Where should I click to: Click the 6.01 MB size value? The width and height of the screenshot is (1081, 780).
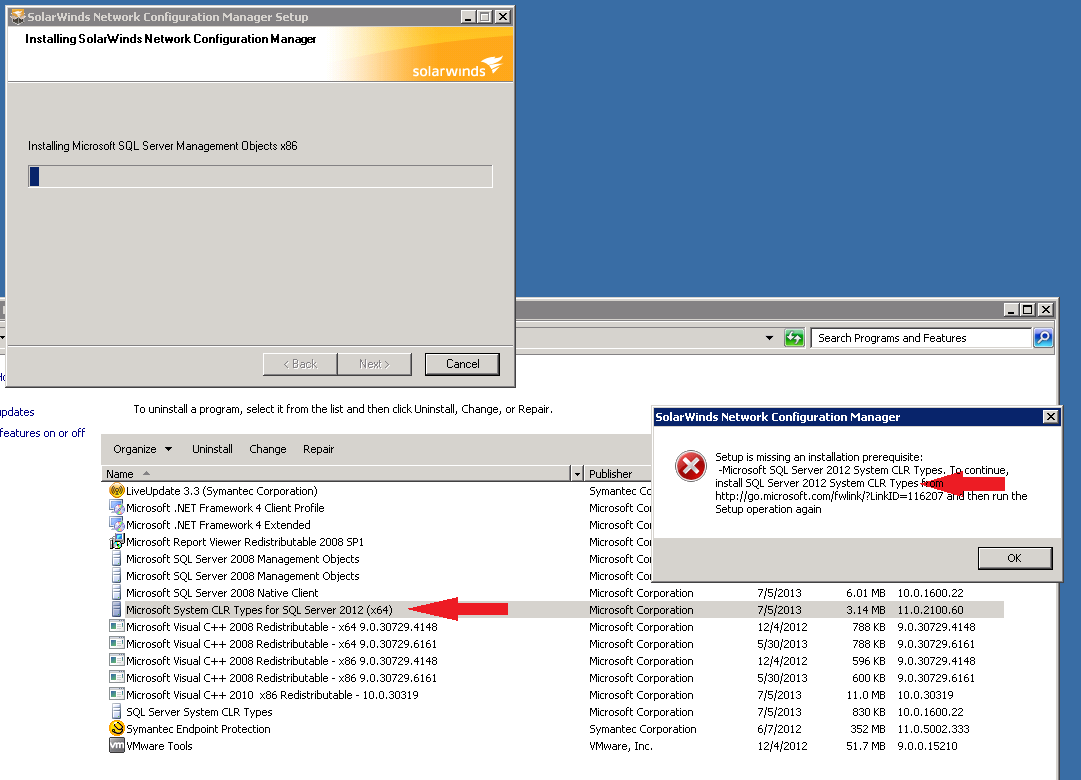(x=865, y=593)
